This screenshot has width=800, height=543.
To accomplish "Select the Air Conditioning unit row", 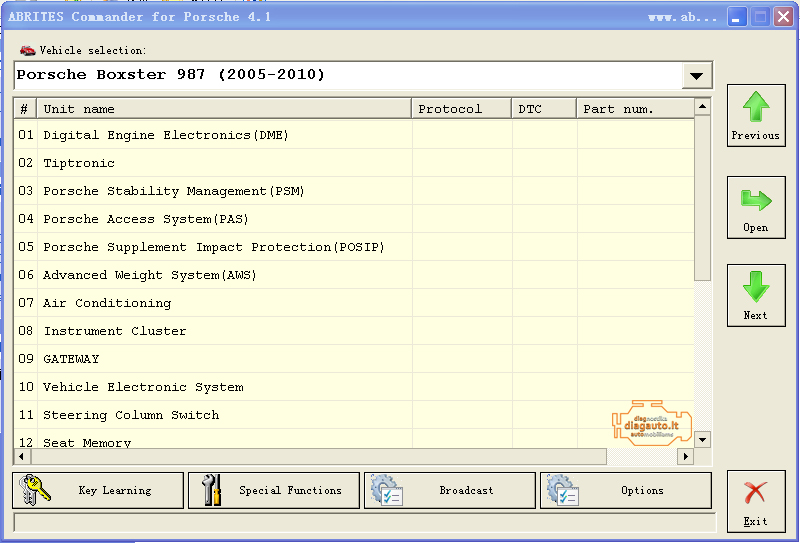I will pos(107,303).
